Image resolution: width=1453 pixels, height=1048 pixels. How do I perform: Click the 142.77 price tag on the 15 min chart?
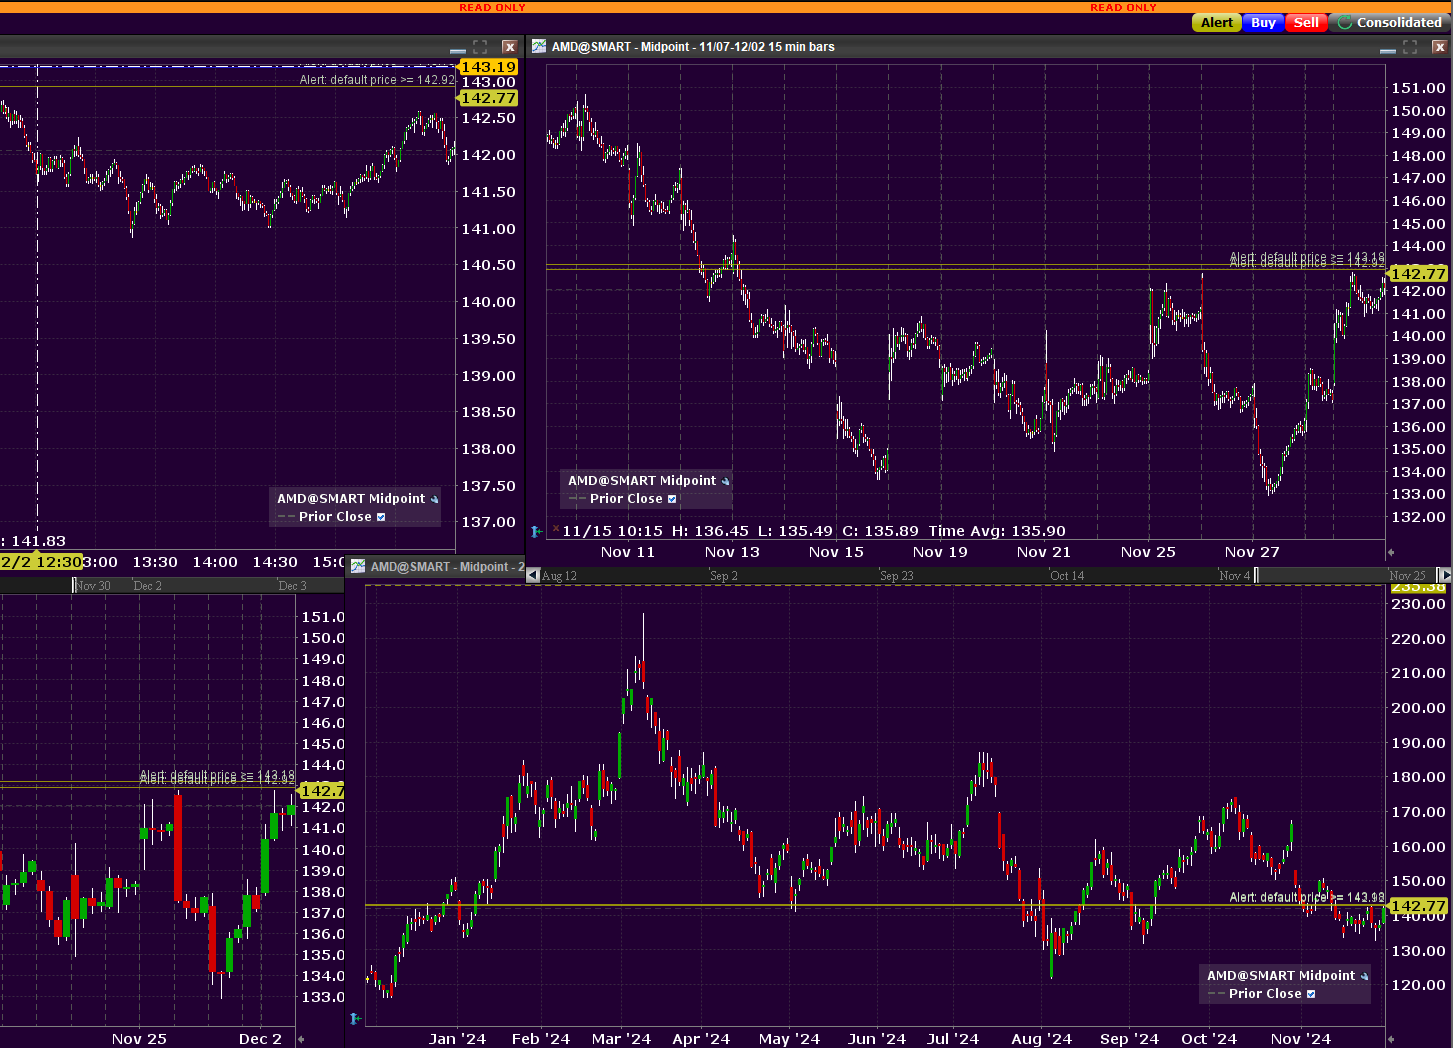pos(1417,273)
